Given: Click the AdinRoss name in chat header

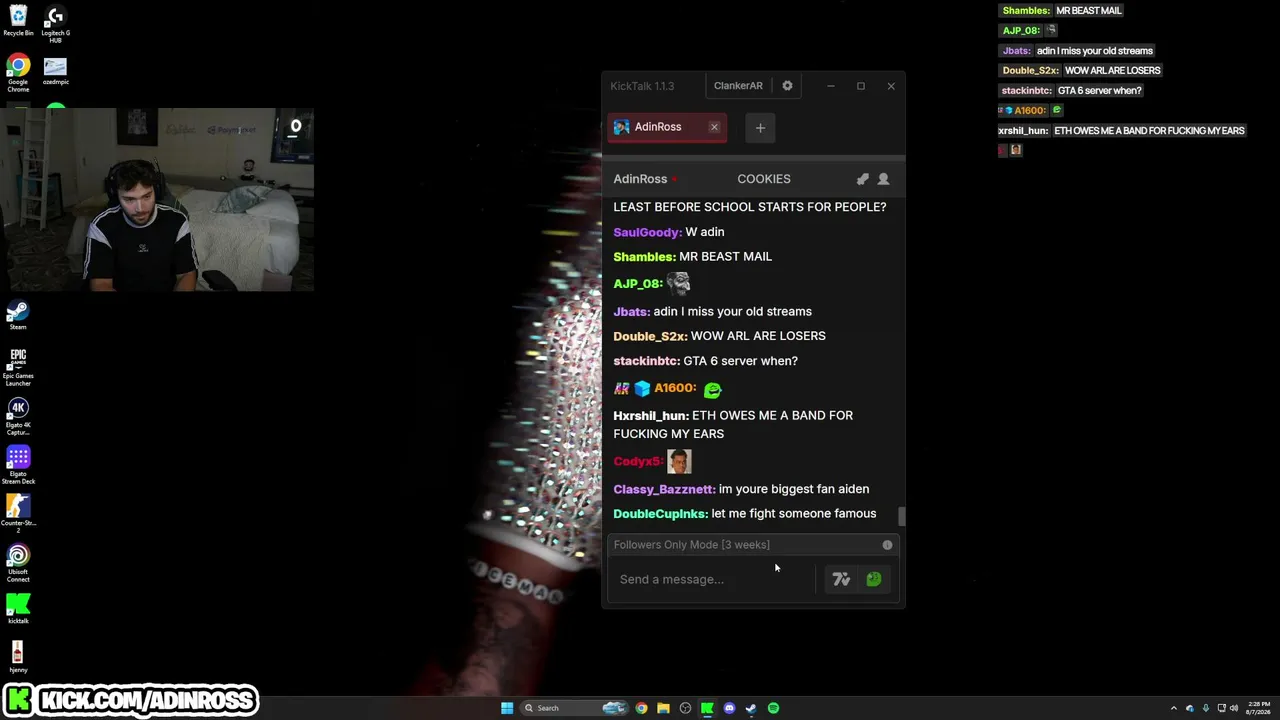Looking at the screenshot, I should [640, 179].
